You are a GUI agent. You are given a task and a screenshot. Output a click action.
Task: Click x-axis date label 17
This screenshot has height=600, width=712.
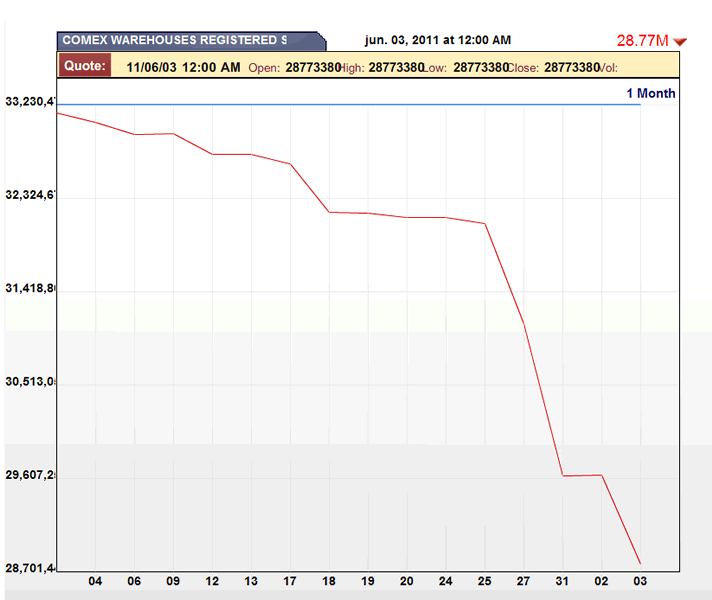coord(290,581)
